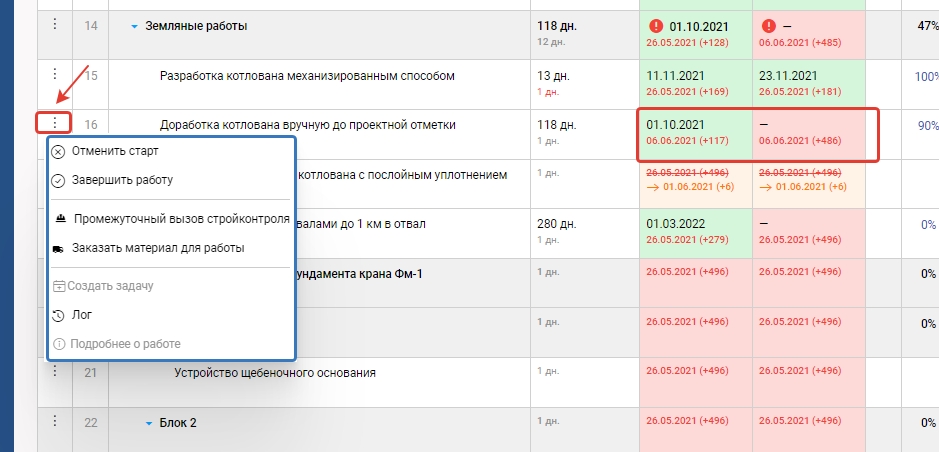Viewport: 939px width, 452px height.
Task: Choose Завершить работу menu option
Action: tap(122, 180)
